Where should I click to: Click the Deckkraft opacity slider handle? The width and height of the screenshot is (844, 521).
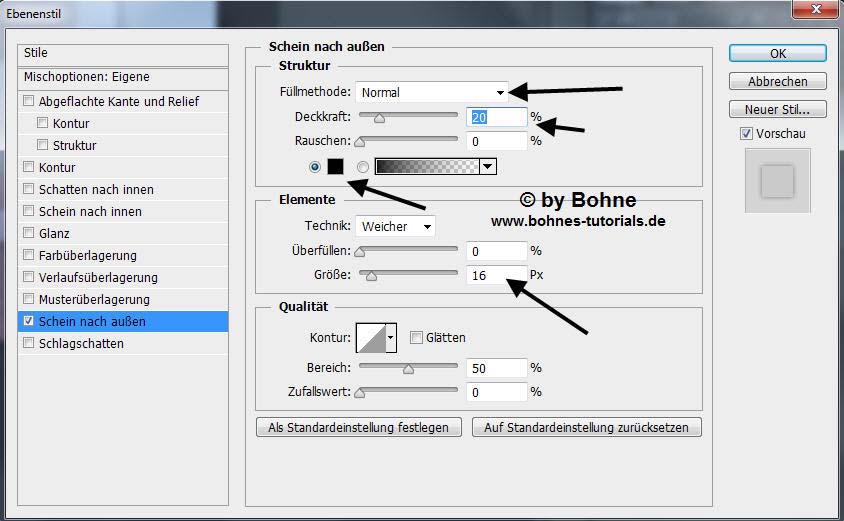[379, 118]
